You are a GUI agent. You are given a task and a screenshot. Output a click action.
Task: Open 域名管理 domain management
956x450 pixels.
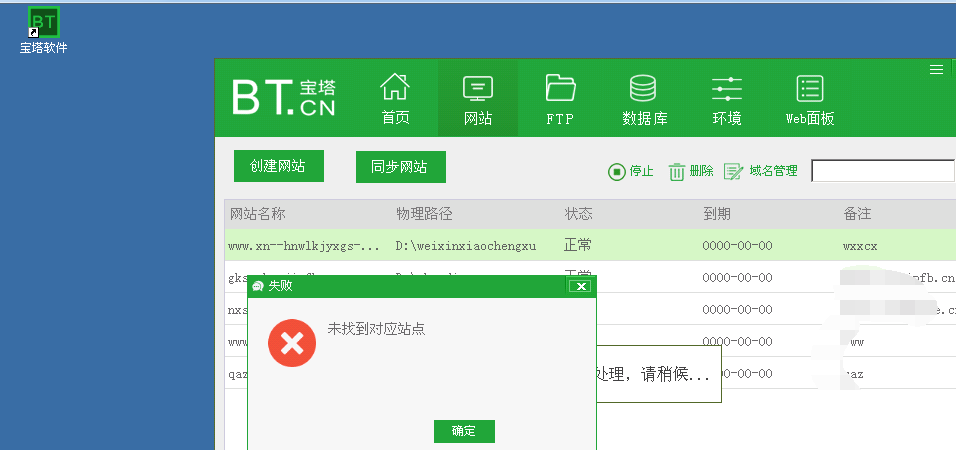[760, 171]
